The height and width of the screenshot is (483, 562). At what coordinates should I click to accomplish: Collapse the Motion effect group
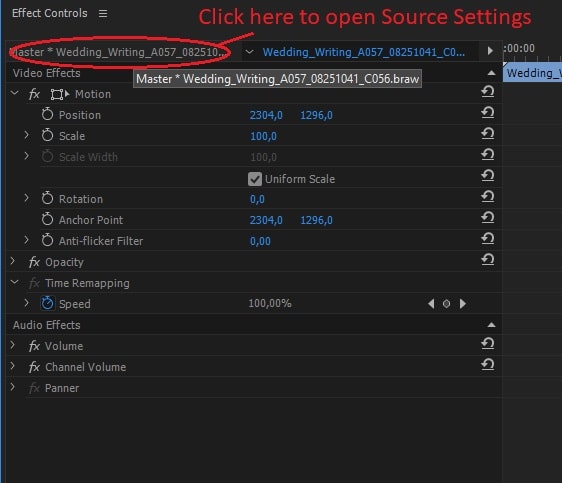point(15,94)
